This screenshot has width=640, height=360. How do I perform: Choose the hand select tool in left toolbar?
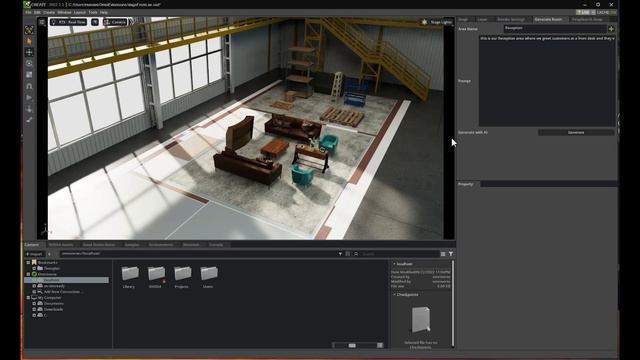(x=29, y=41)
